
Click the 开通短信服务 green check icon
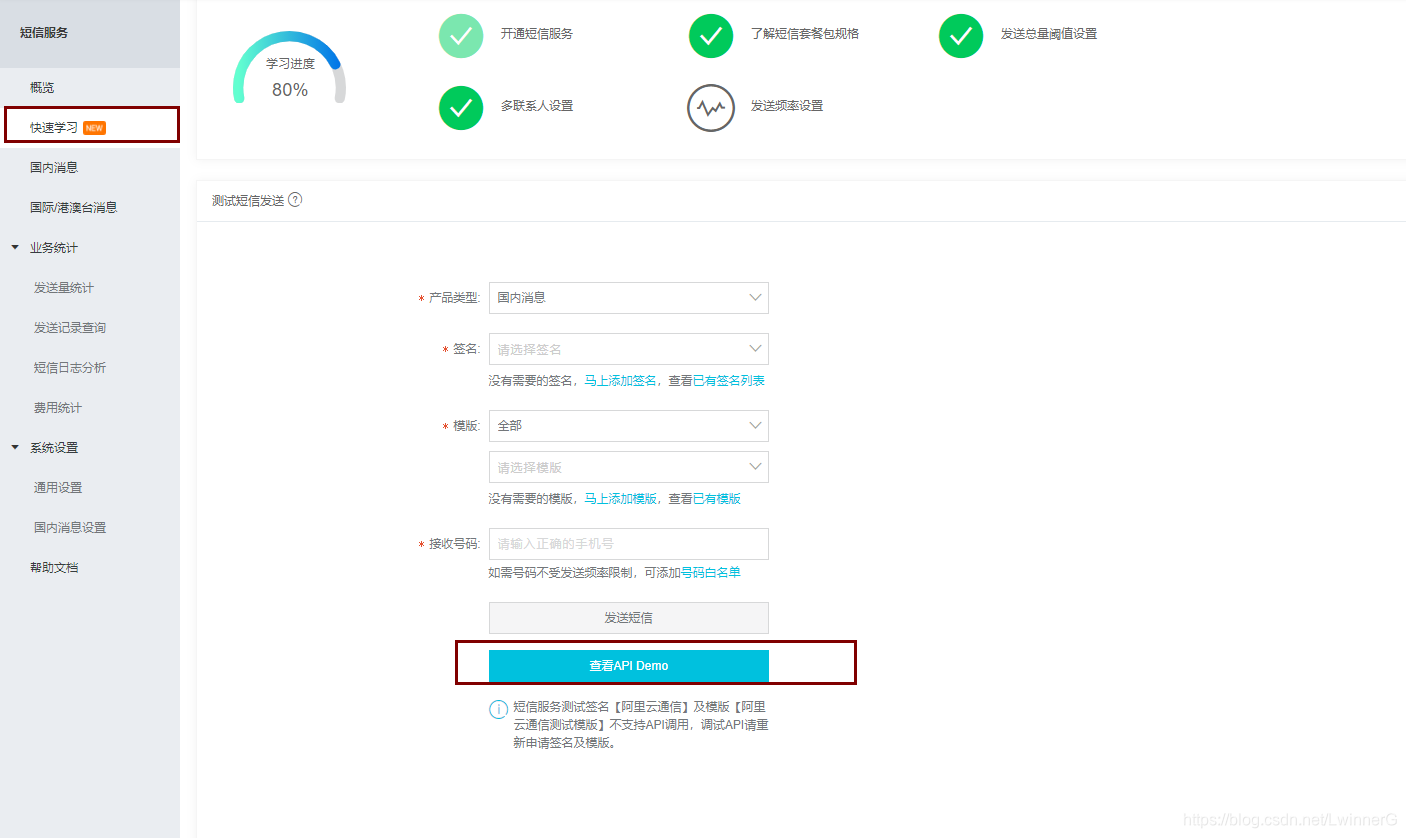[461, 35]
